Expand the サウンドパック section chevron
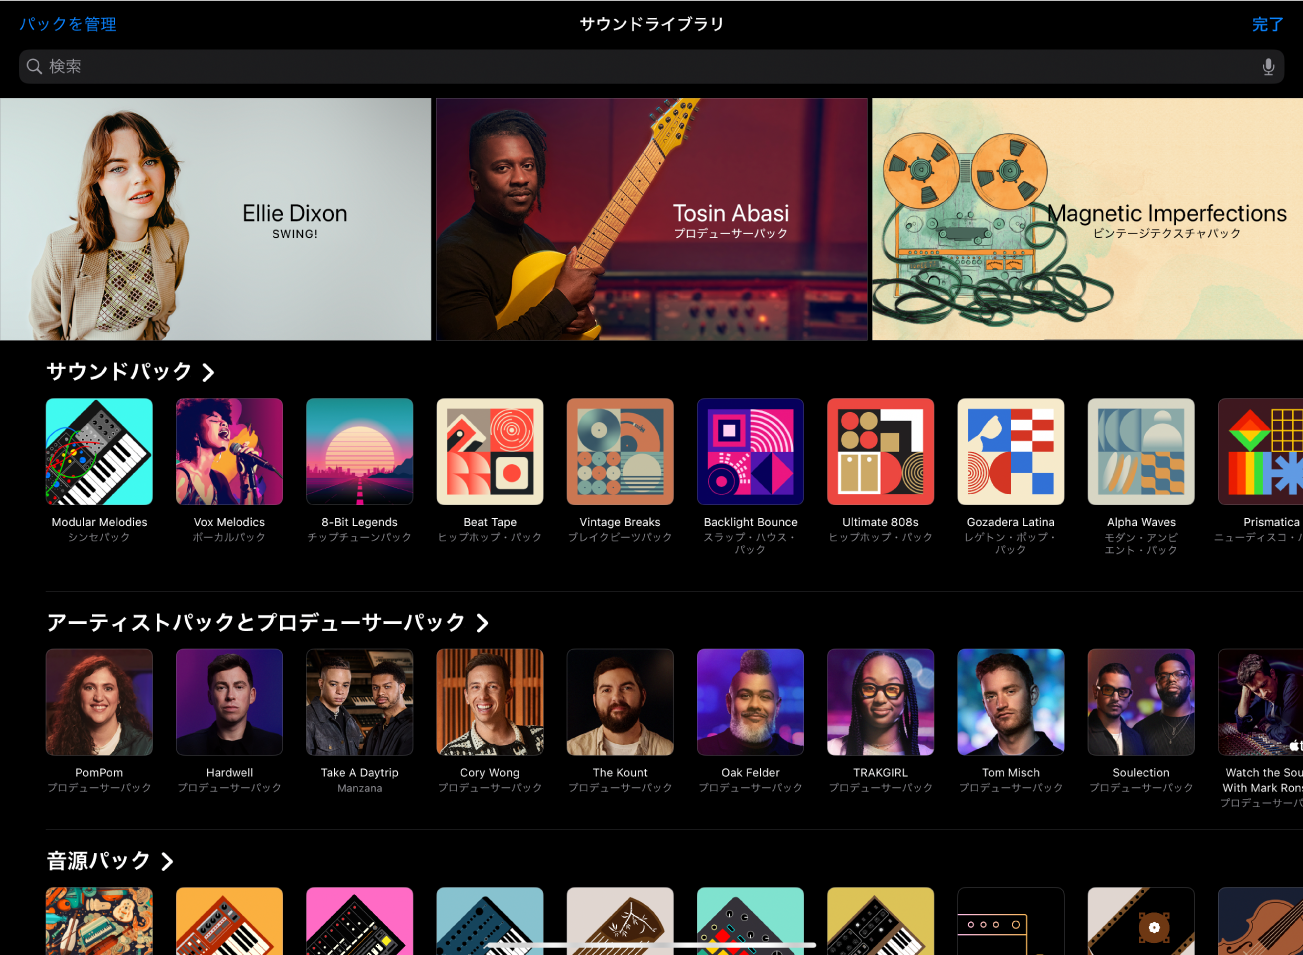Viewport: 1303px width, 955px height. pos(208,372)
